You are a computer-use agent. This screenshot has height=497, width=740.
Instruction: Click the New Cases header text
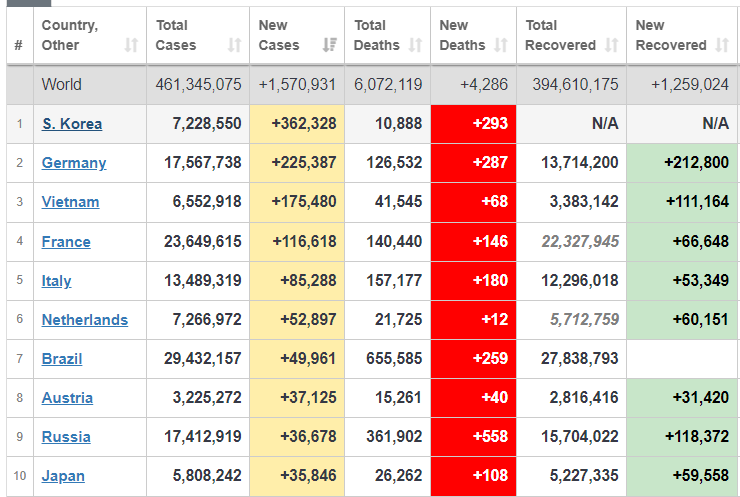(x=278, y=35)
